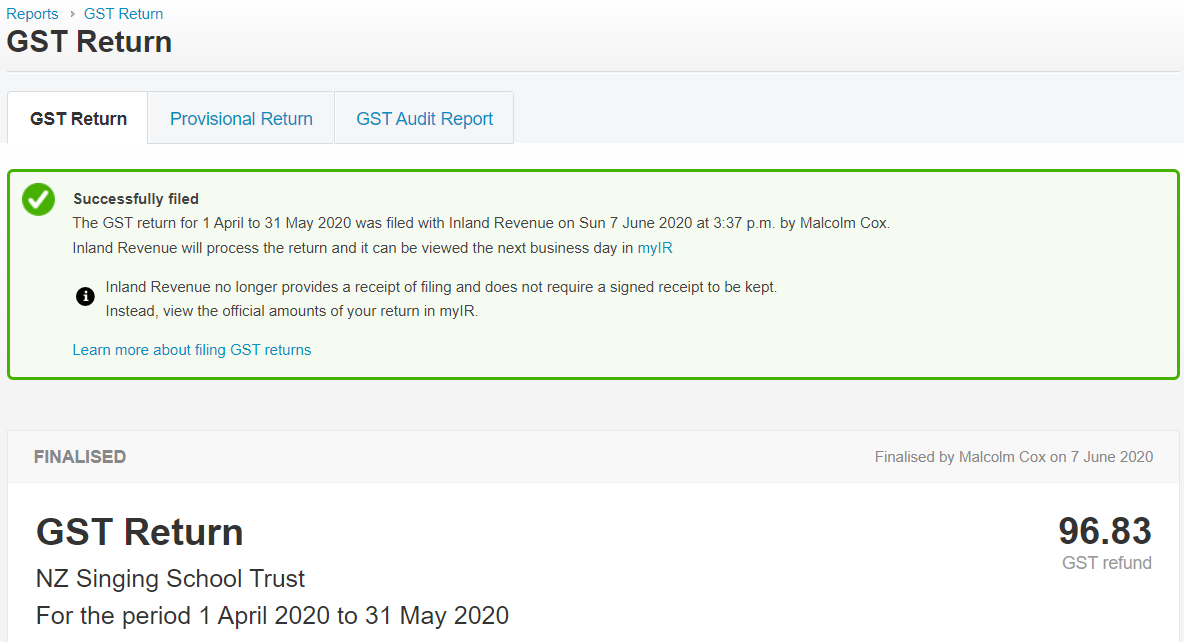This screenshot has width=1184, height=642.
Task: Click the breadcrumb arrow separator
Action: coord(71,14)
